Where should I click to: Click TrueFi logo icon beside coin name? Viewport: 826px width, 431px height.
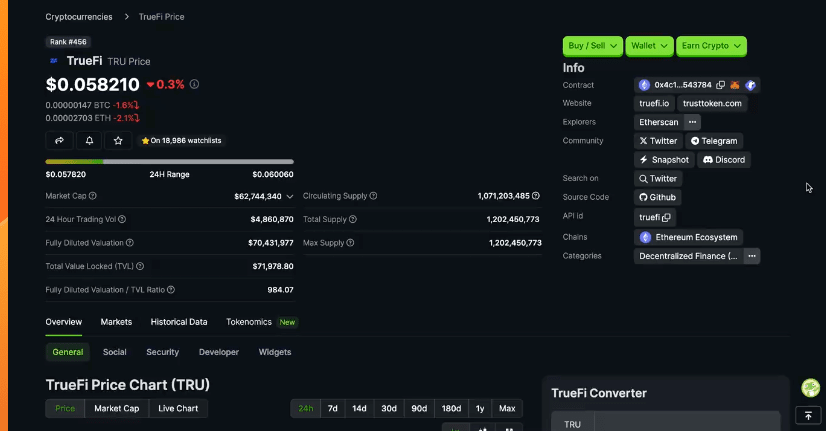(x=53, y=61)
